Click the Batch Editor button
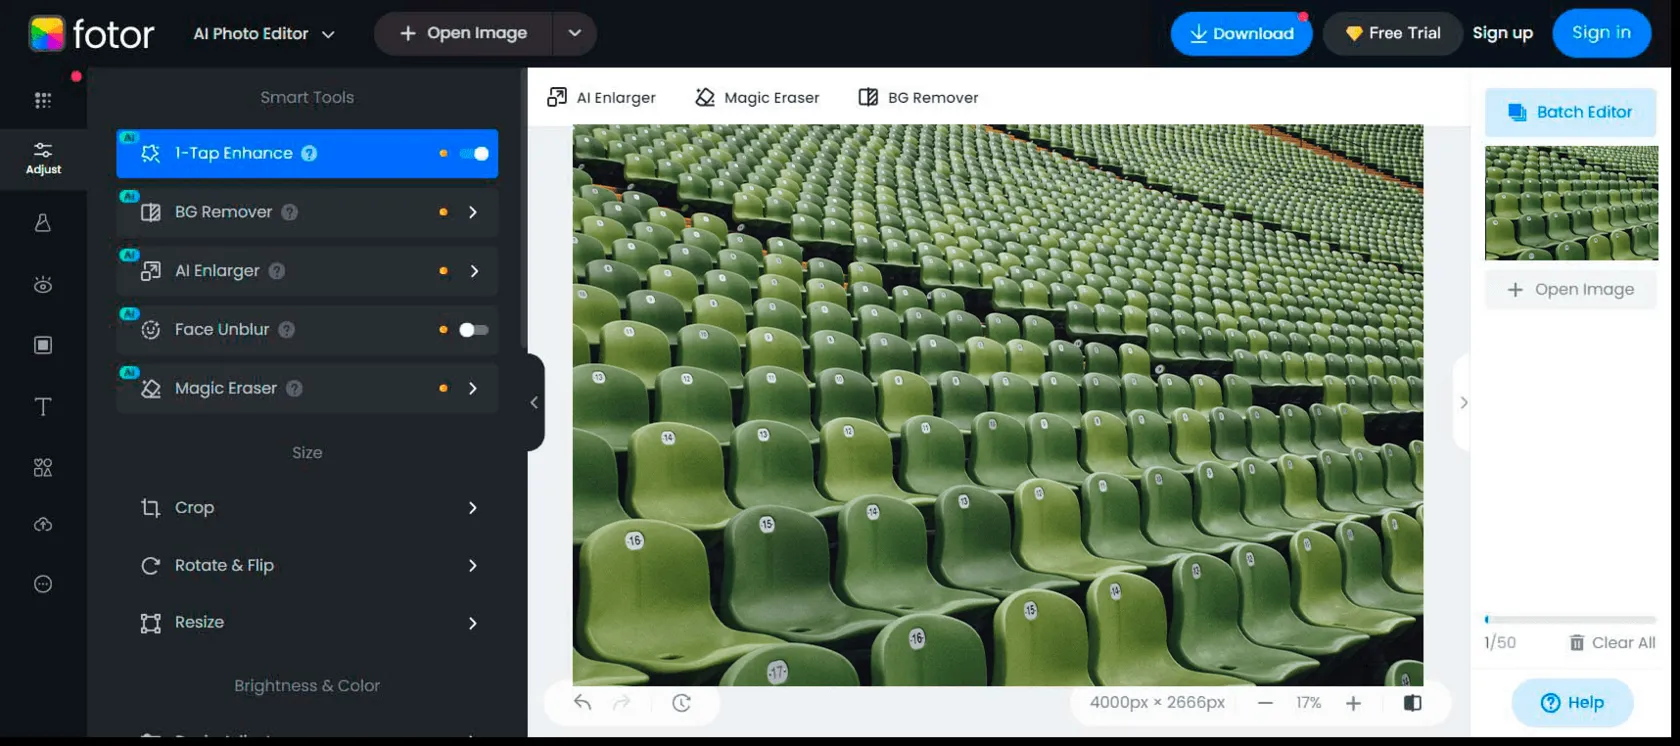Screen dimensions: 1680x746 pyautogui.click(x=1570, y=112)
